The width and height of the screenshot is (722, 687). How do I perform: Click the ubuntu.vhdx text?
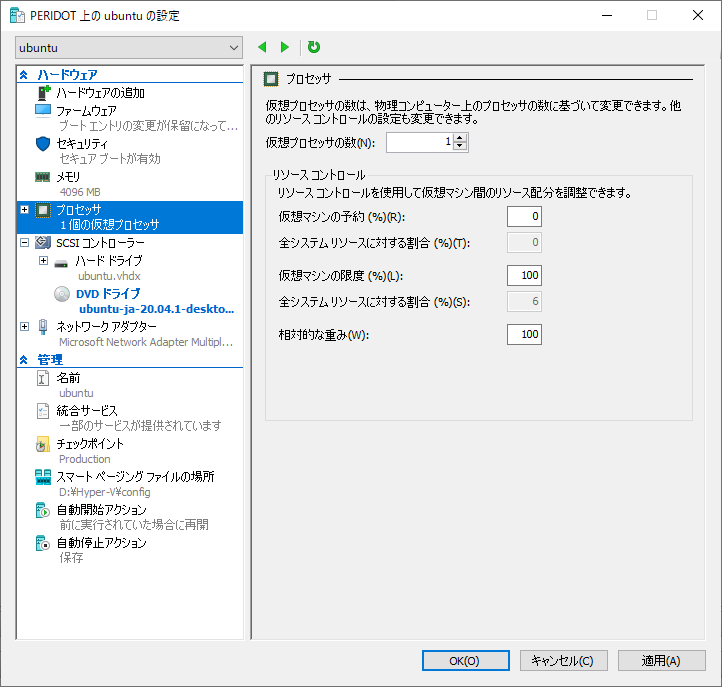pyautogui.click(x=109, y=276)
